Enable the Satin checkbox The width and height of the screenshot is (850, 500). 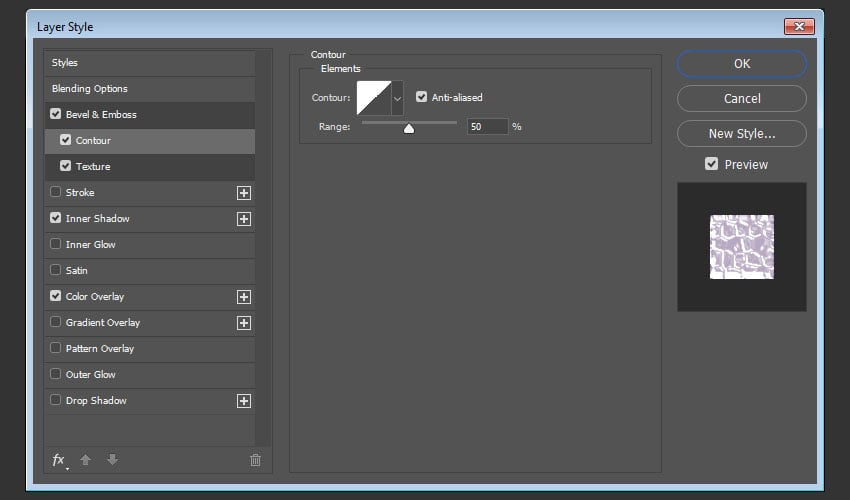click(55, 270)
